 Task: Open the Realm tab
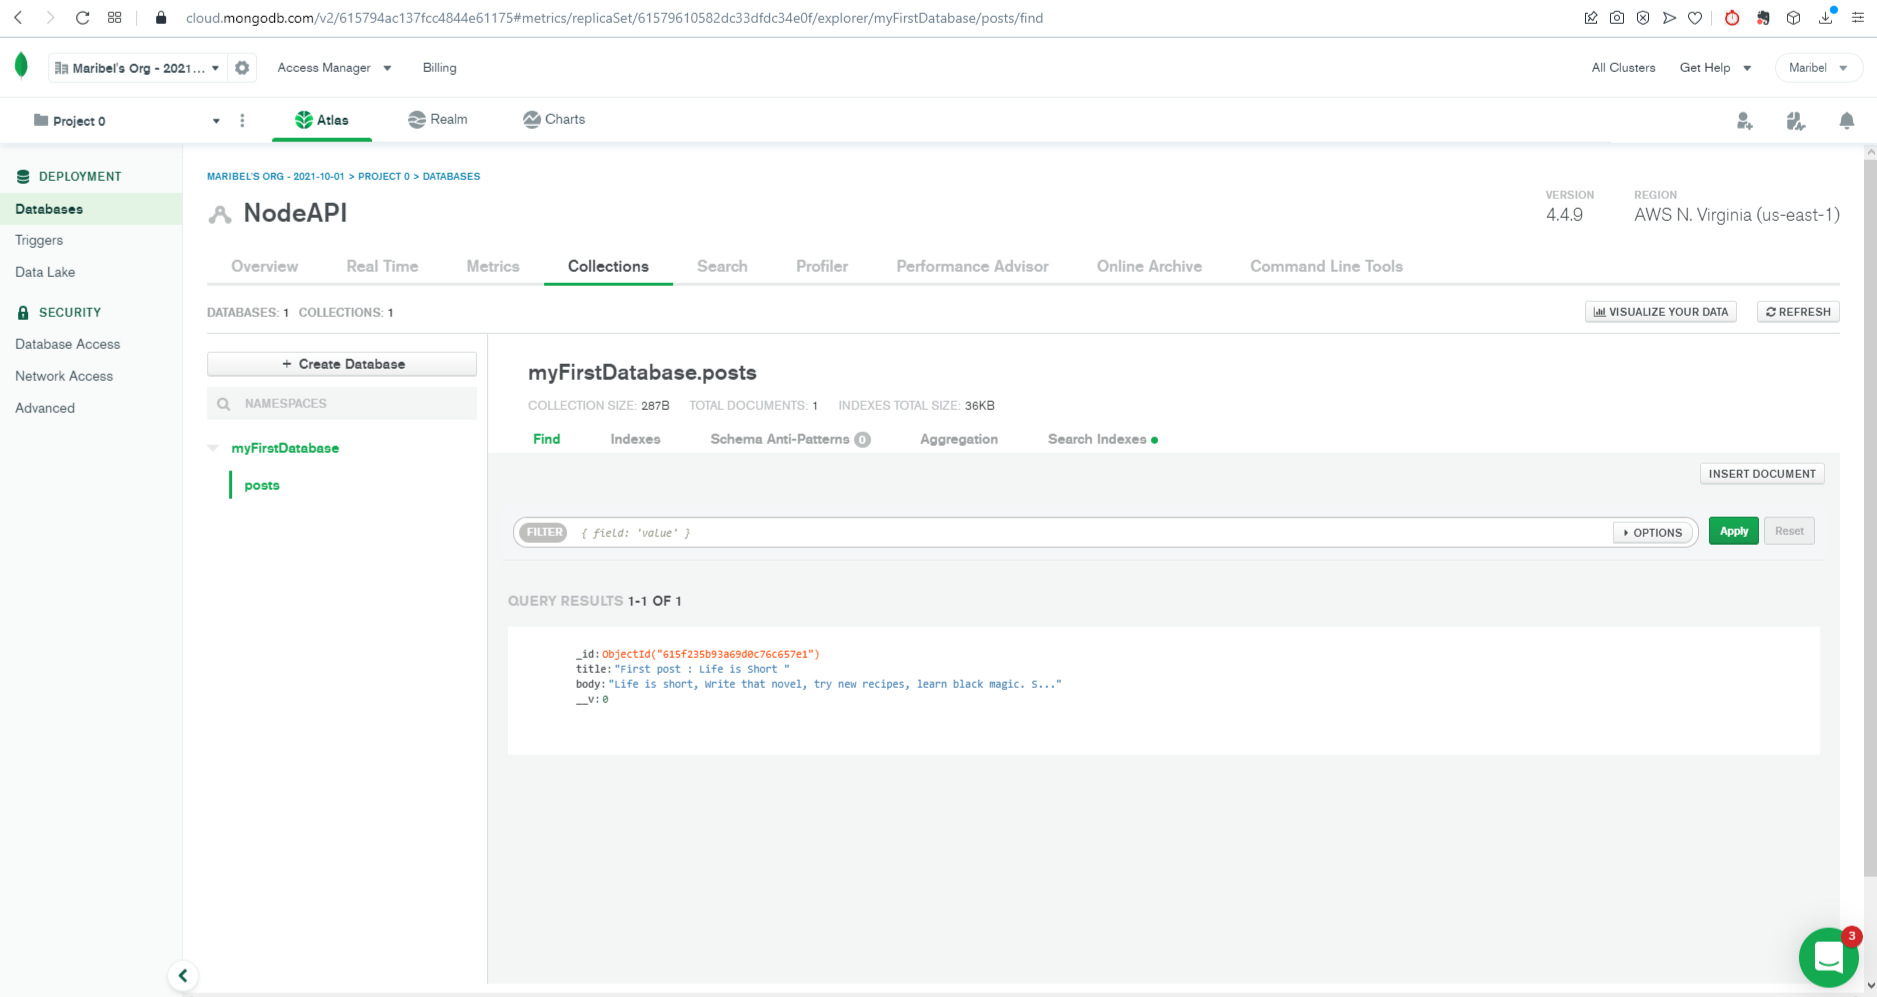tap(438, 119)
